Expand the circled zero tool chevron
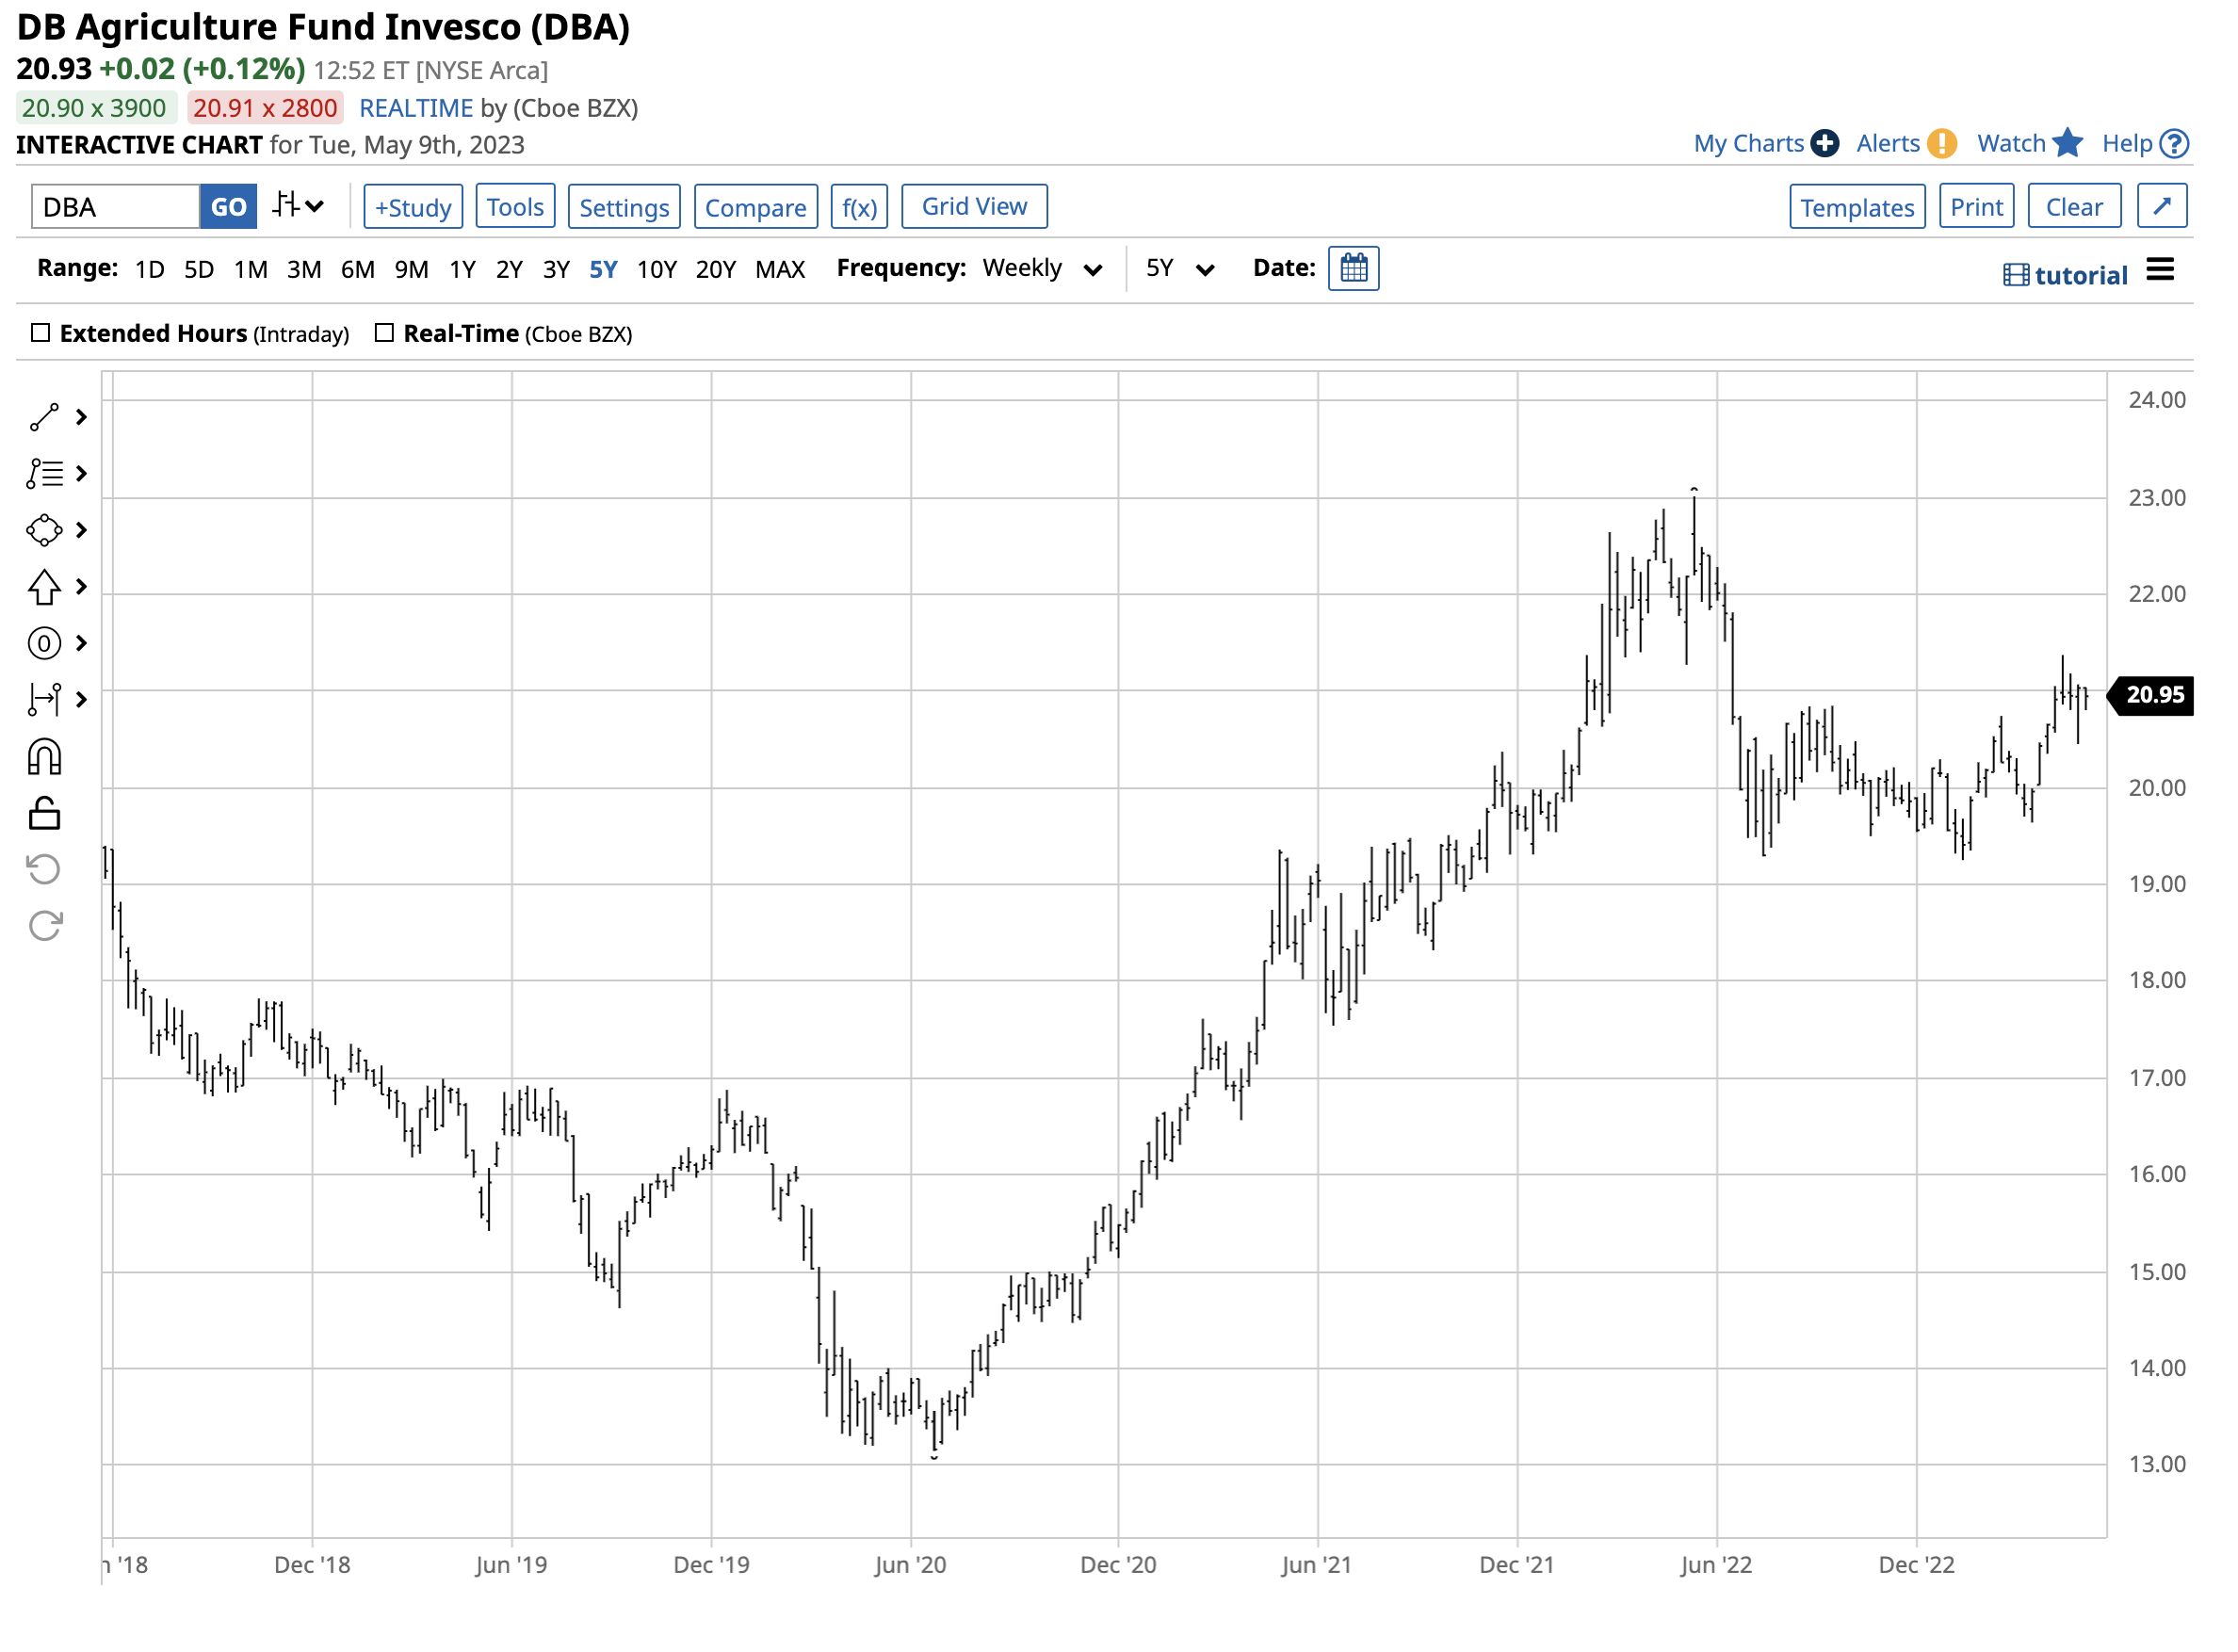The image size is (2238, 1652). tap(82, 644)
